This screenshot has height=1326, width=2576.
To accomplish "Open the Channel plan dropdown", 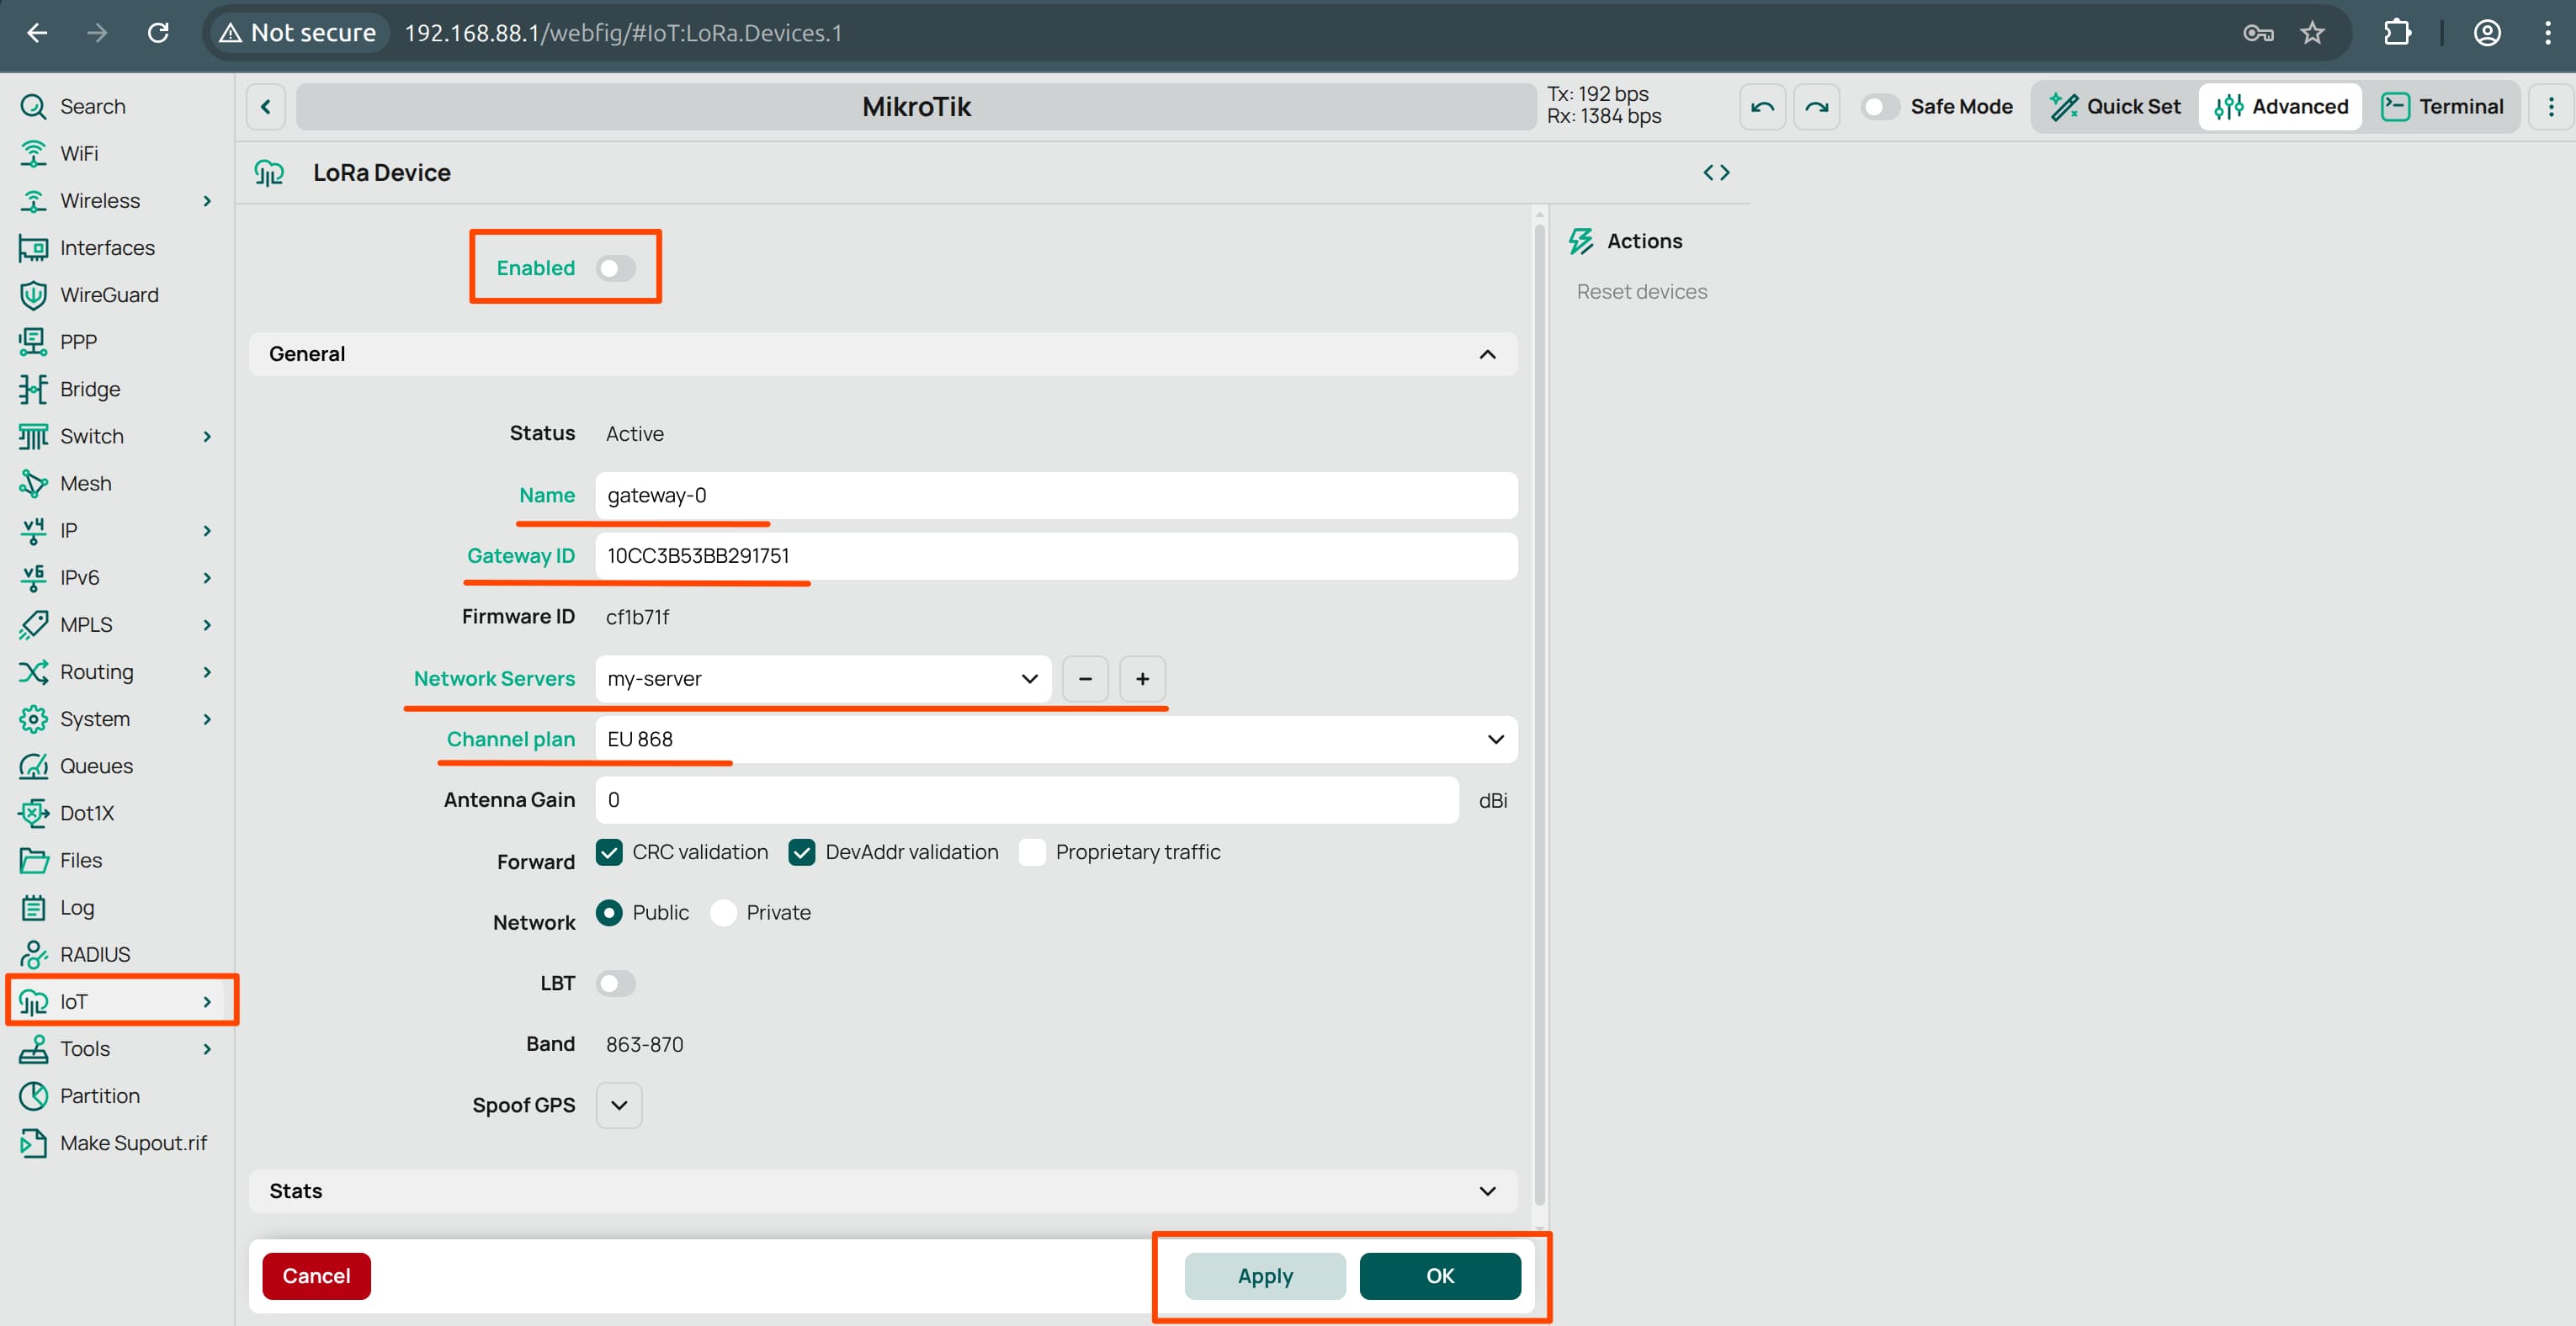I will 1495,739.
